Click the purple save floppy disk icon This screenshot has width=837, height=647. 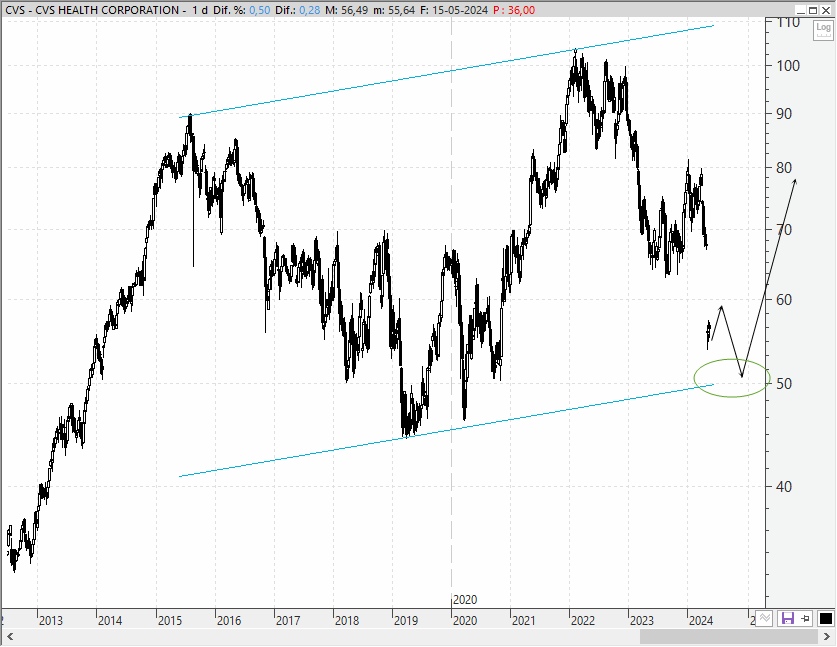[787, 619]
